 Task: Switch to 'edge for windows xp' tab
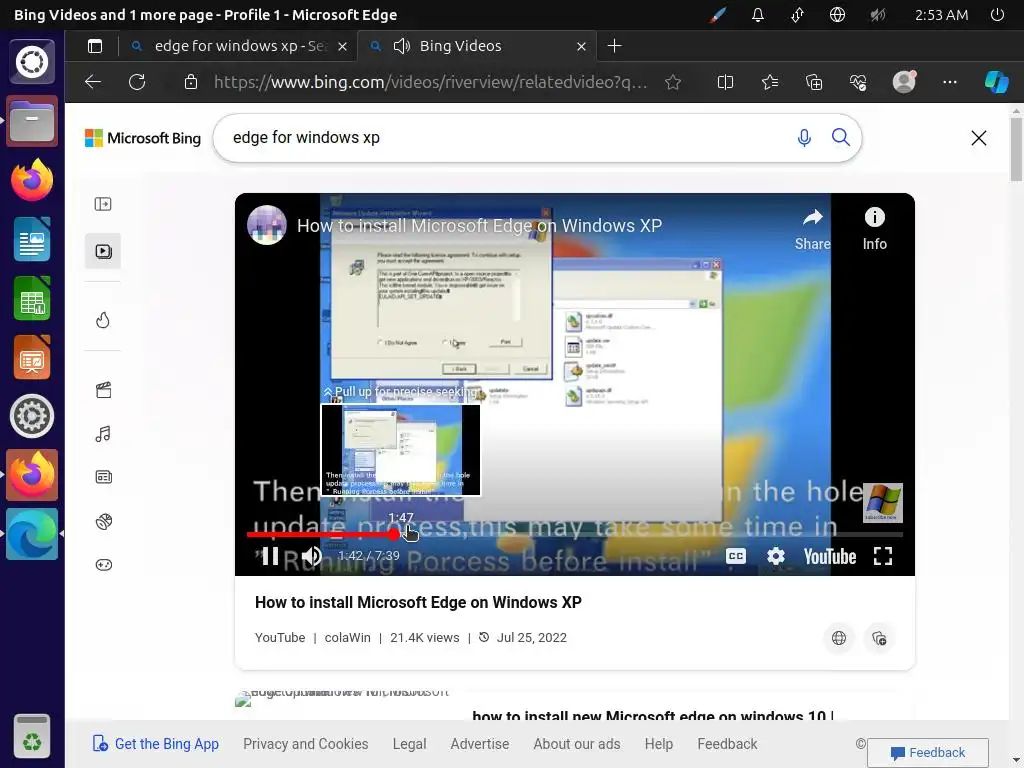(239, 46)
